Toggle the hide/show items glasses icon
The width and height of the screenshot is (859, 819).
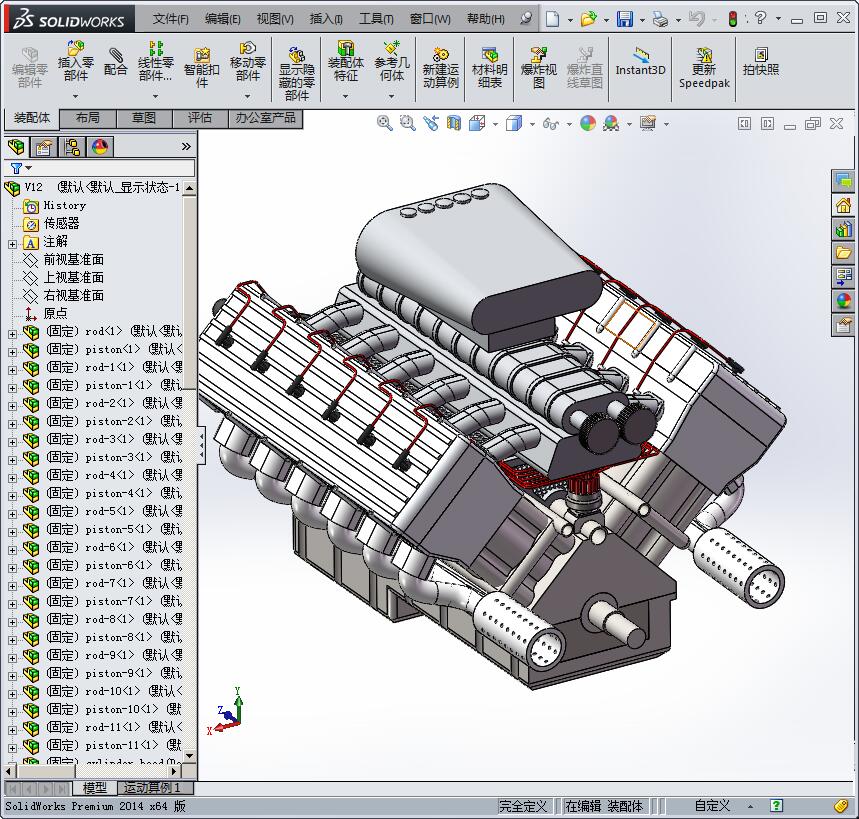tap(550, 123)
